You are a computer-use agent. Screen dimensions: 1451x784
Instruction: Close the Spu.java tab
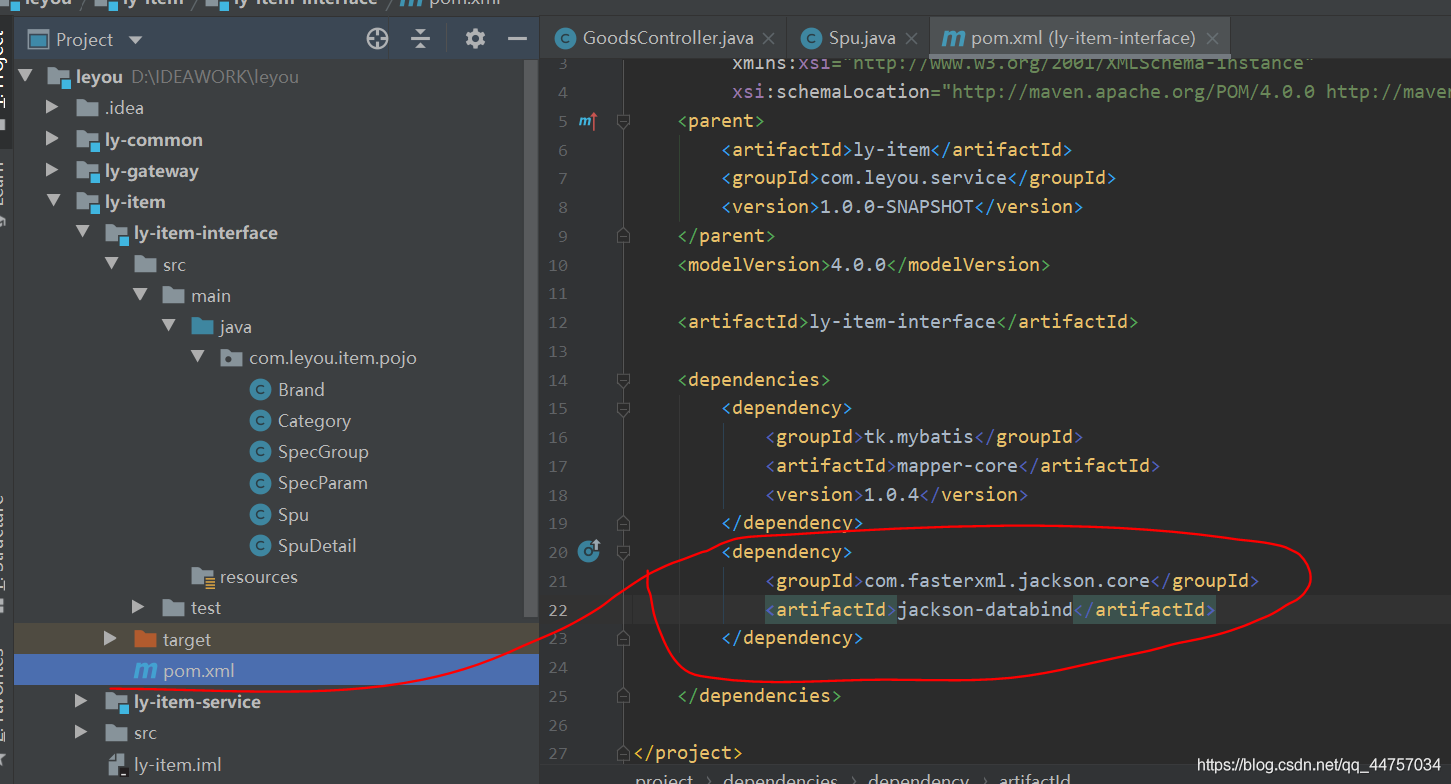[910, 39]
